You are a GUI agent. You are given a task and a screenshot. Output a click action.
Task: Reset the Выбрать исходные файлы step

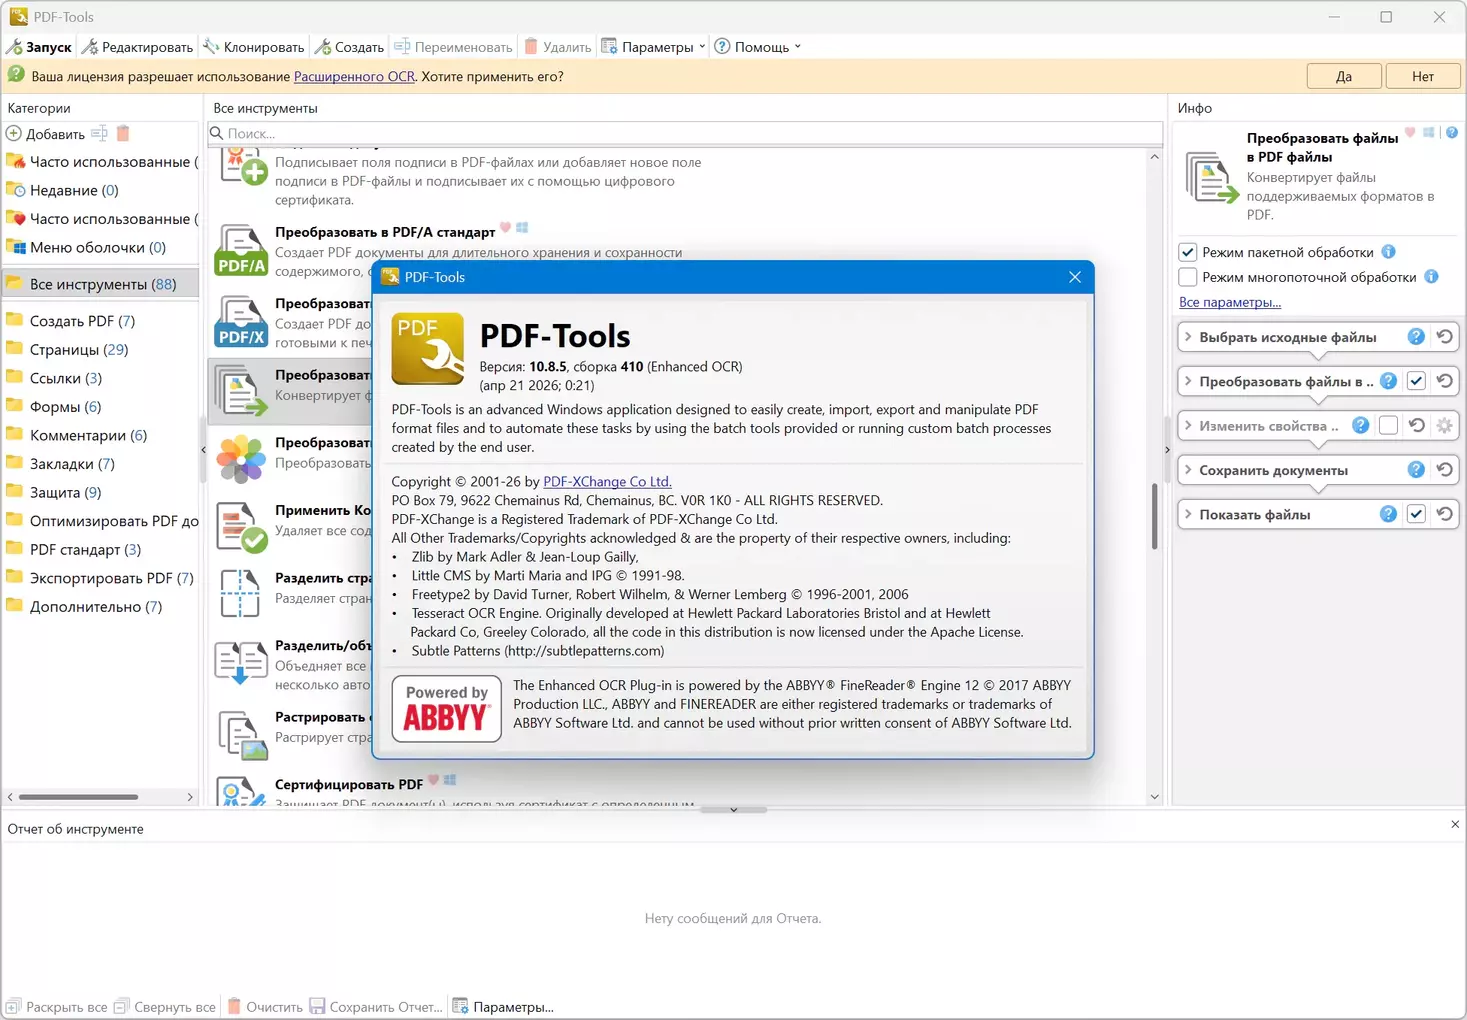[x=1445, y=337]
